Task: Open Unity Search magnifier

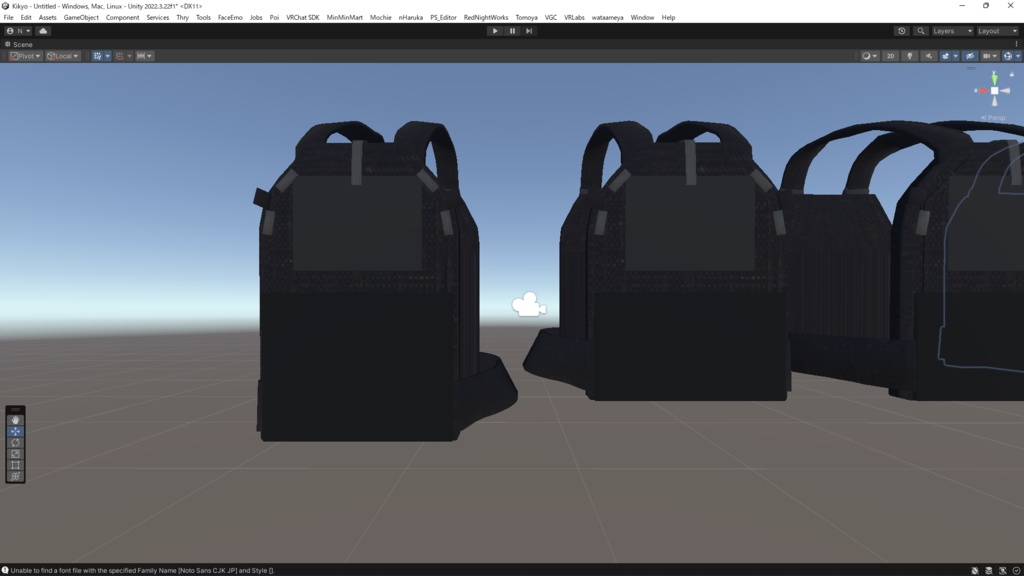Action: click(921, 31)
